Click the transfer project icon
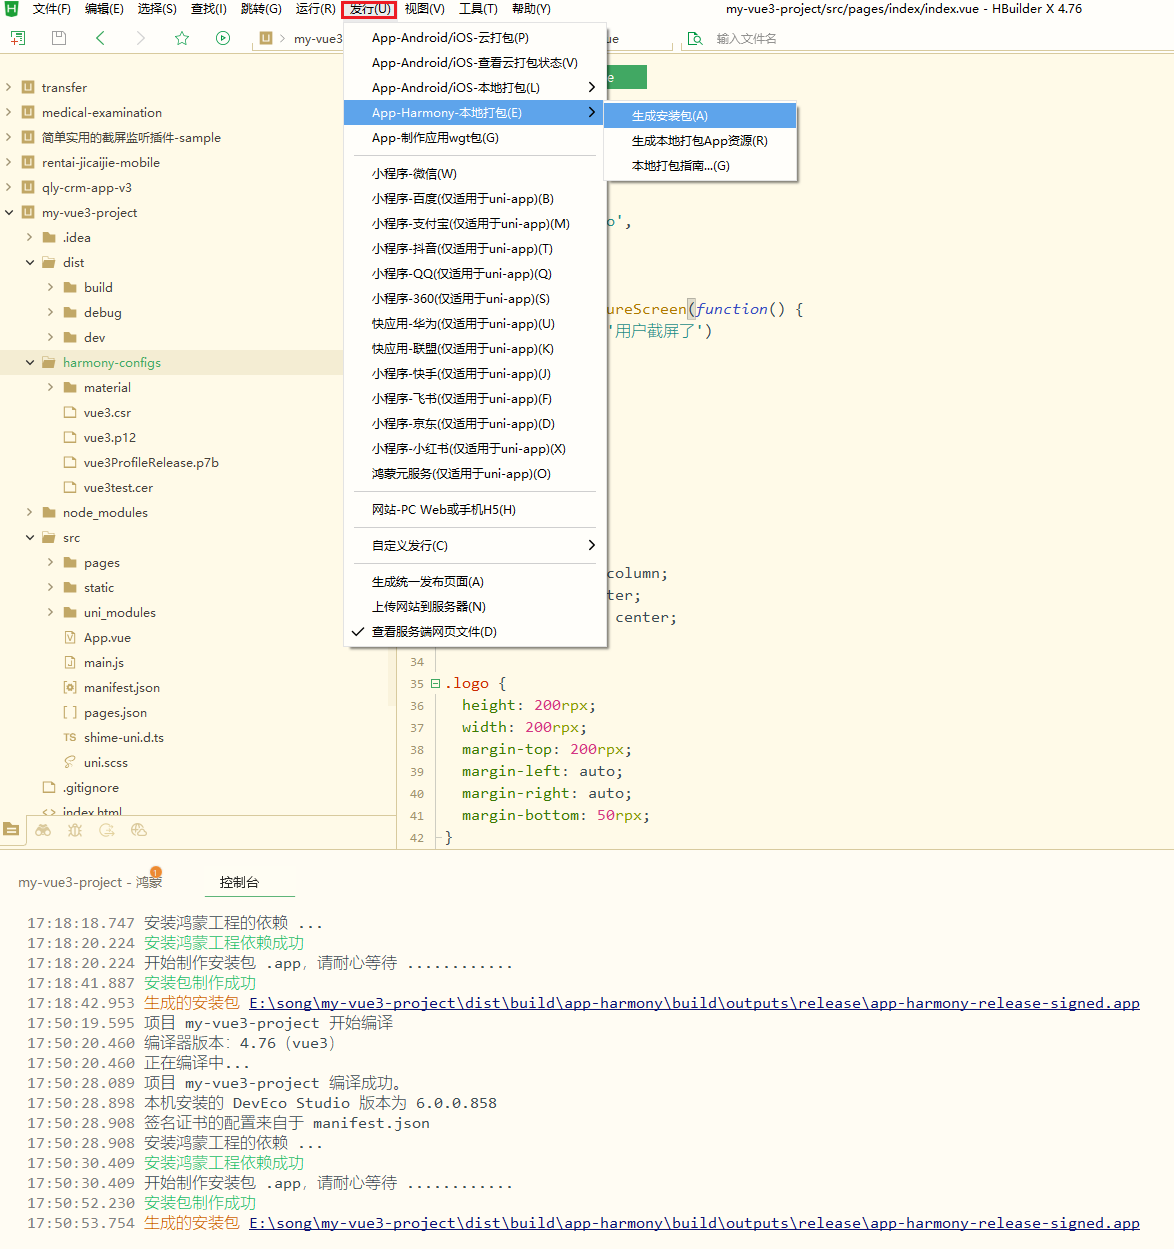 pyautogui.click(x=28, y=87)
